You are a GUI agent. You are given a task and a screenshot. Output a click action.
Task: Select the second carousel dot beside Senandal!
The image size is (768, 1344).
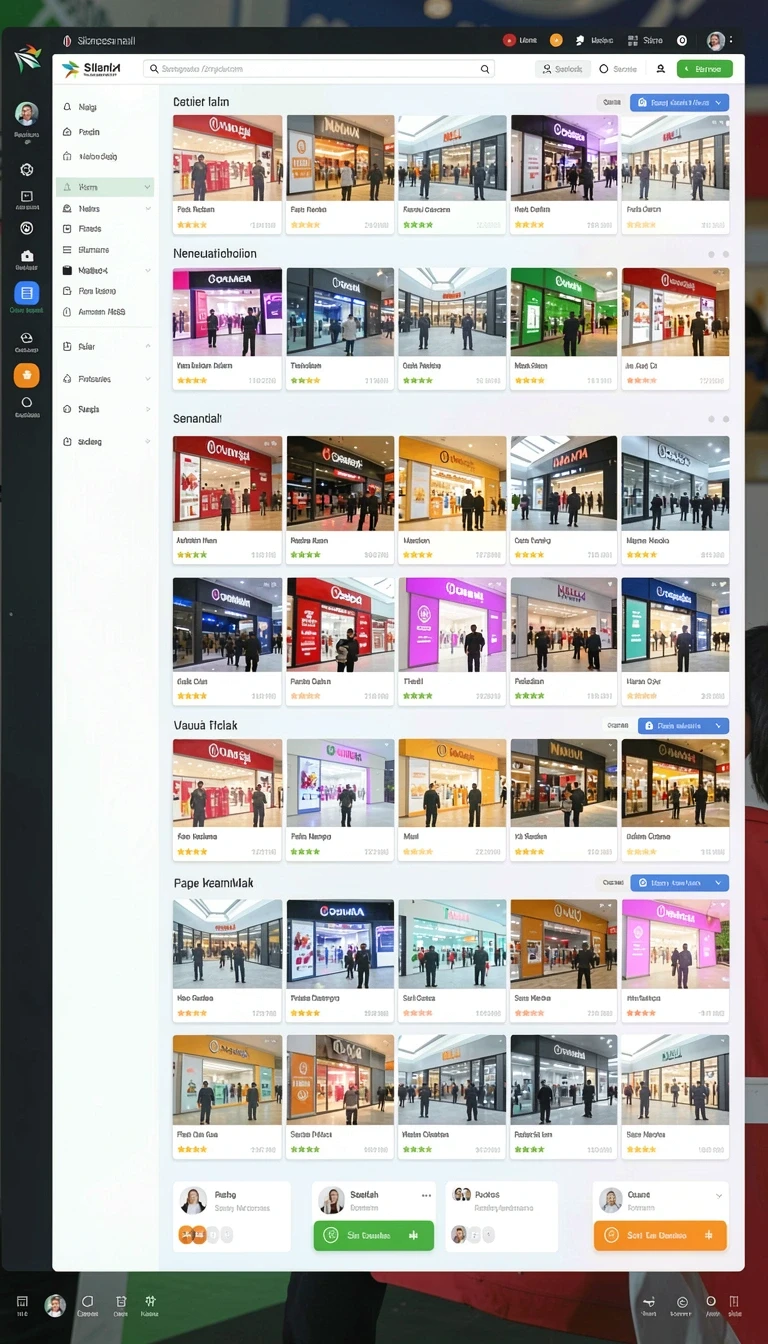coord(726,419)
